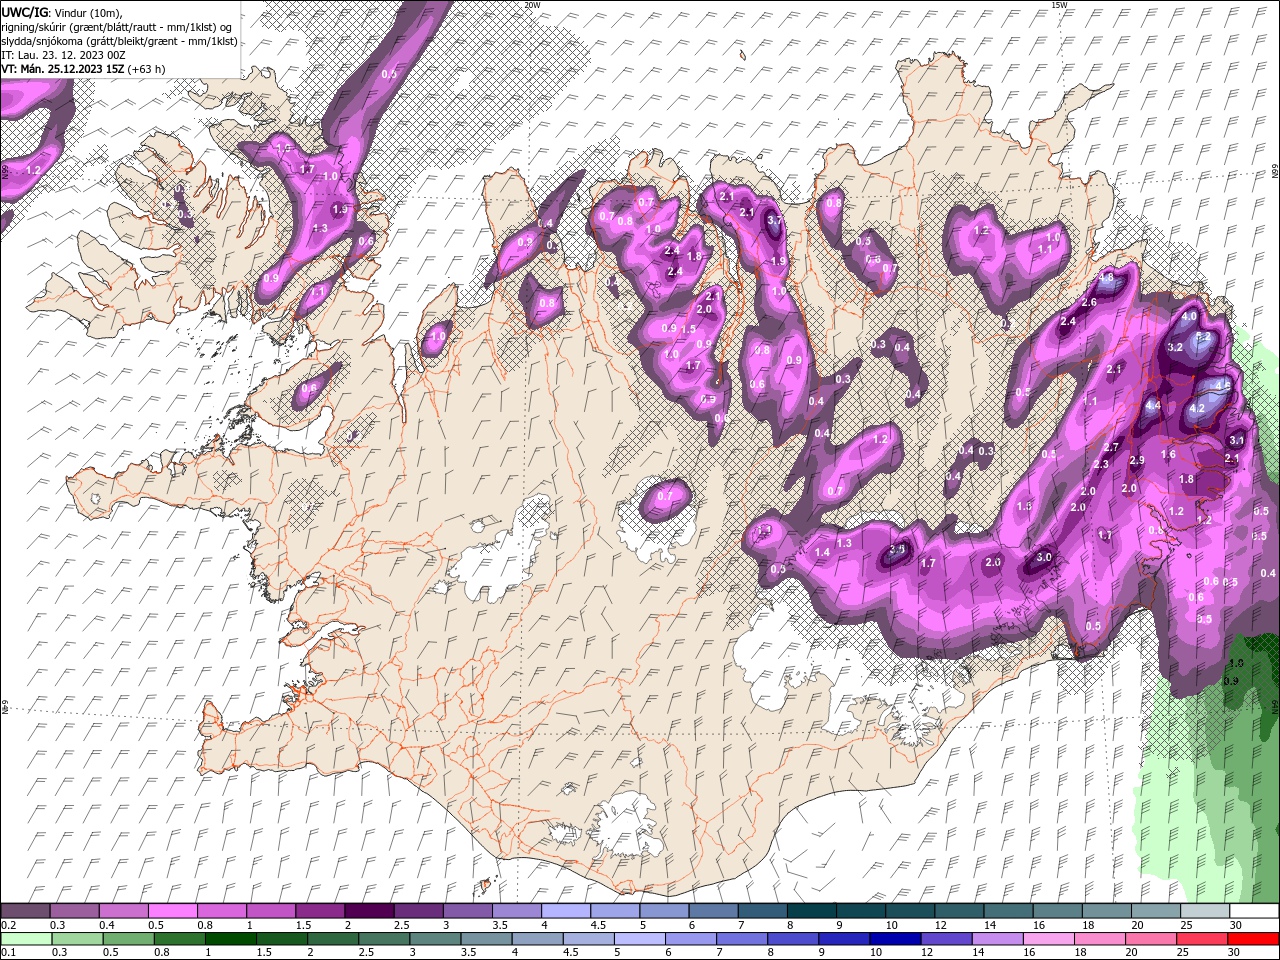
Task: Click the 4.4 snowfall value on the map
Action: 1153,406
